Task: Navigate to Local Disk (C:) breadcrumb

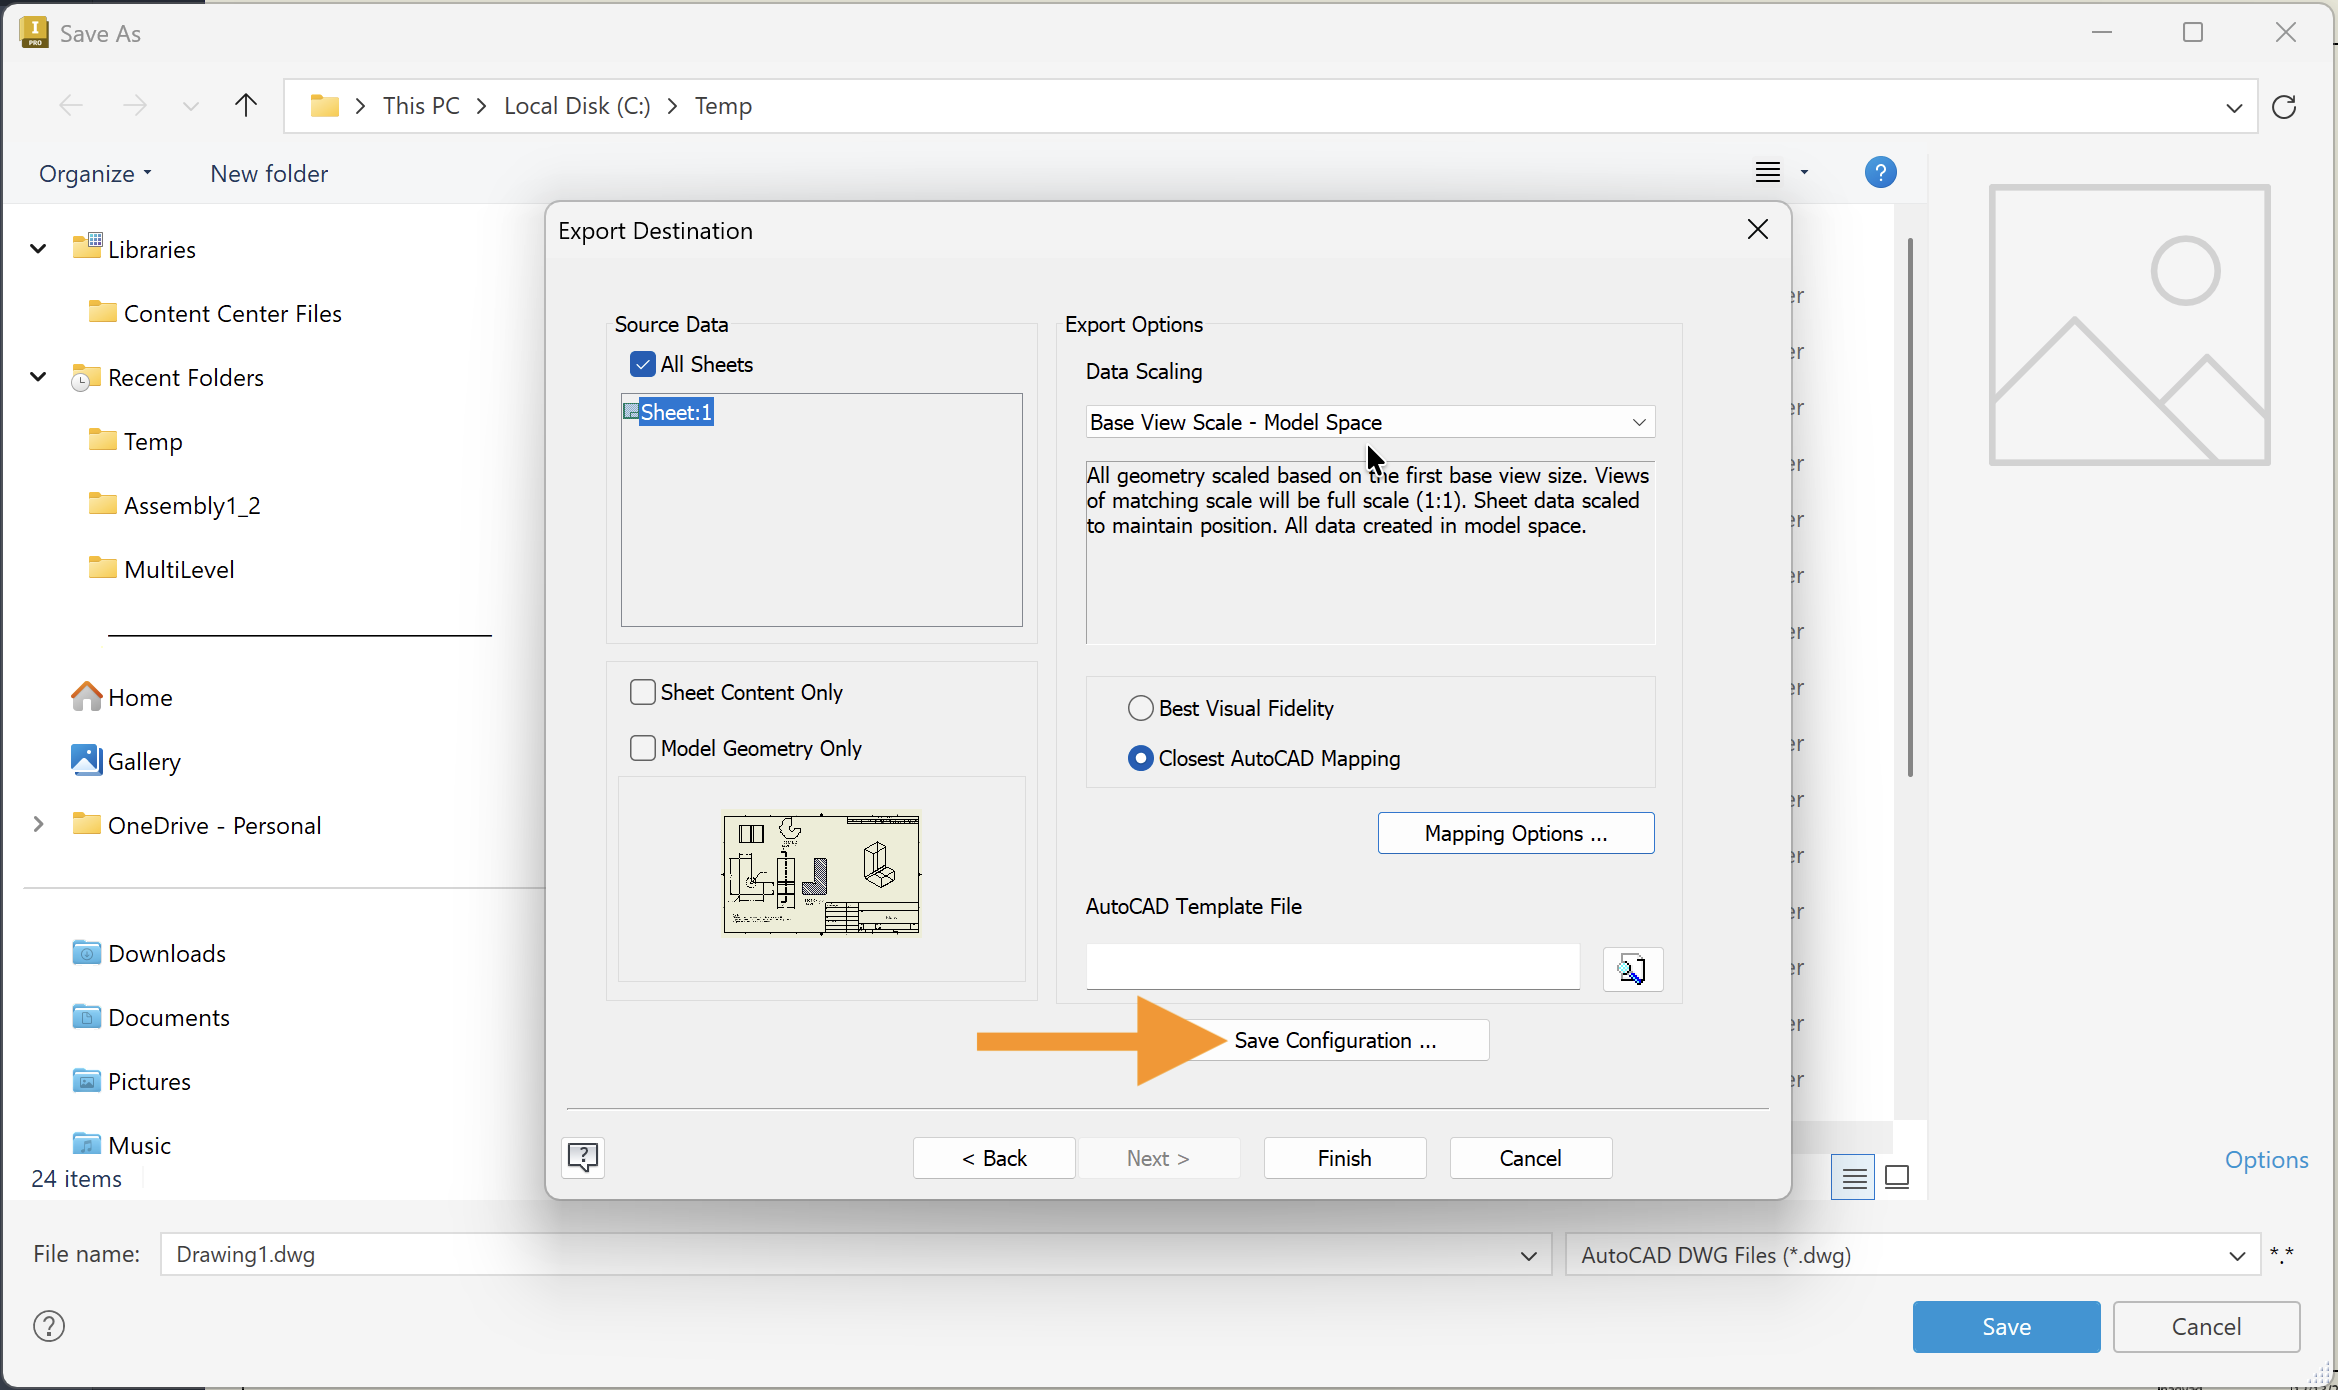Action: [577, 106]
